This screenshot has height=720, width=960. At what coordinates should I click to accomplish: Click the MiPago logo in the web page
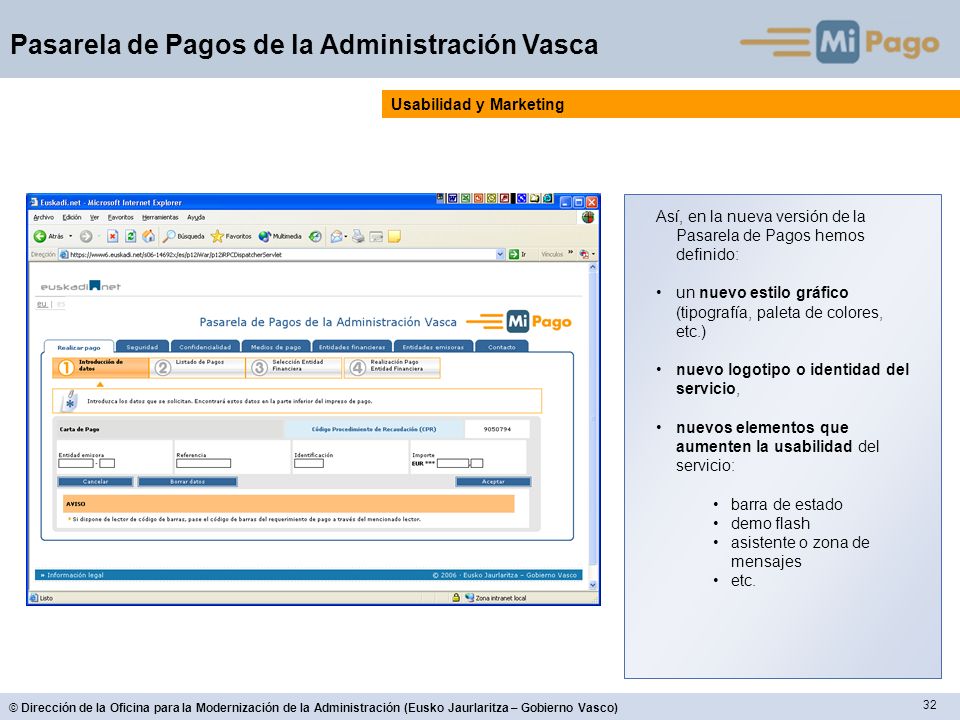[519, 321]
